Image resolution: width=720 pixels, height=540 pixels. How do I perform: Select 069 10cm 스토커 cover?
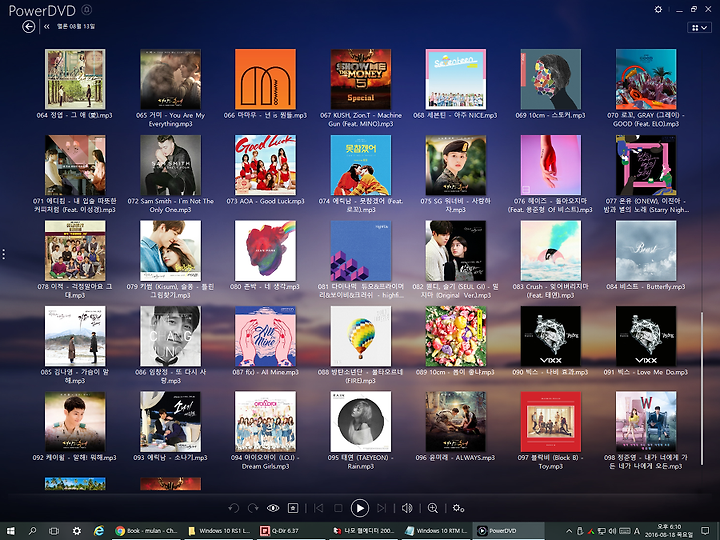pos(551,79)
